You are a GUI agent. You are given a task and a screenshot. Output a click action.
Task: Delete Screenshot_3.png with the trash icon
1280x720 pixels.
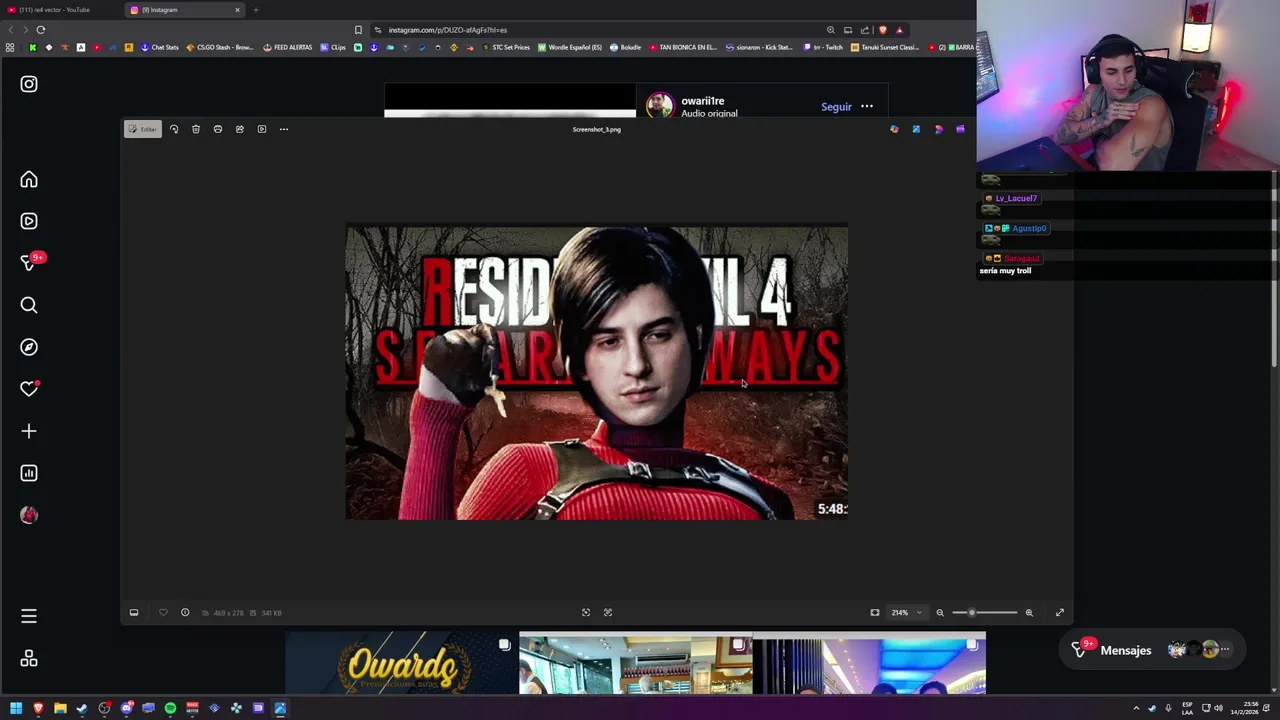point(196,129)
